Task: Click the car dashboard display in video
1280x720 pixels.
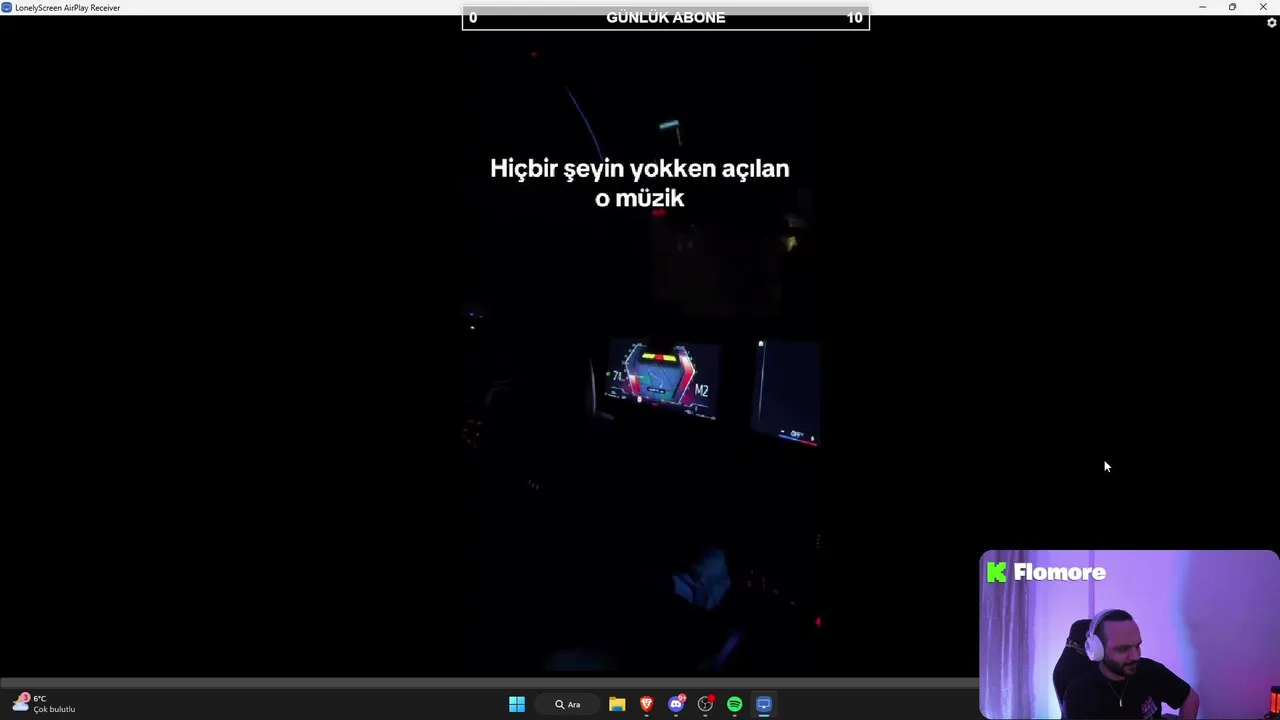Action: tap(662, 379)
